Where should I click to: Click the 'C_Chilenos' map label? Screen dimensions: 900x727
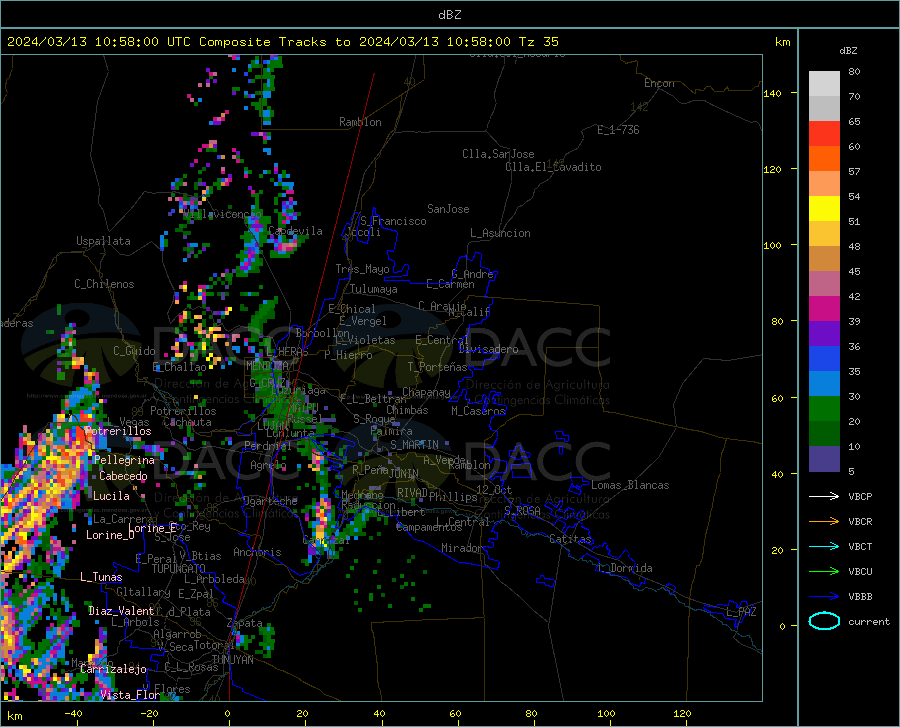point(104,284)
